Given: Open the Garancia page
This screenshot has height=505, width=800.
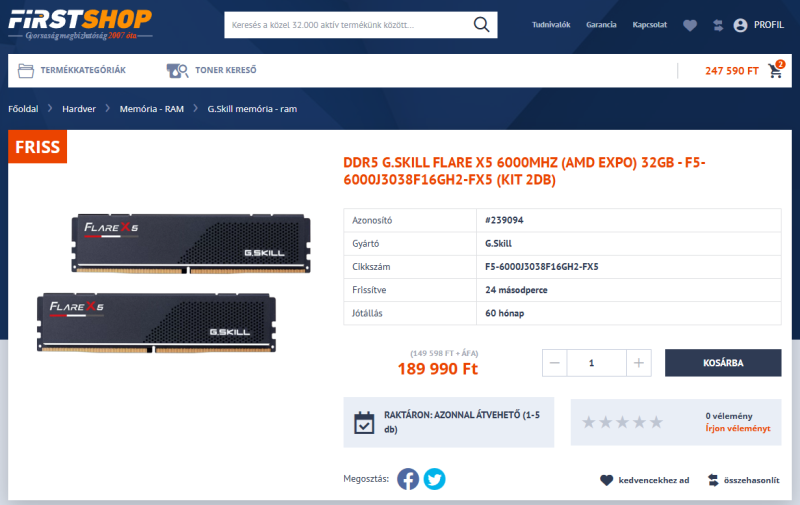Looking at the screenshot, I should click(x=601, y=24).
